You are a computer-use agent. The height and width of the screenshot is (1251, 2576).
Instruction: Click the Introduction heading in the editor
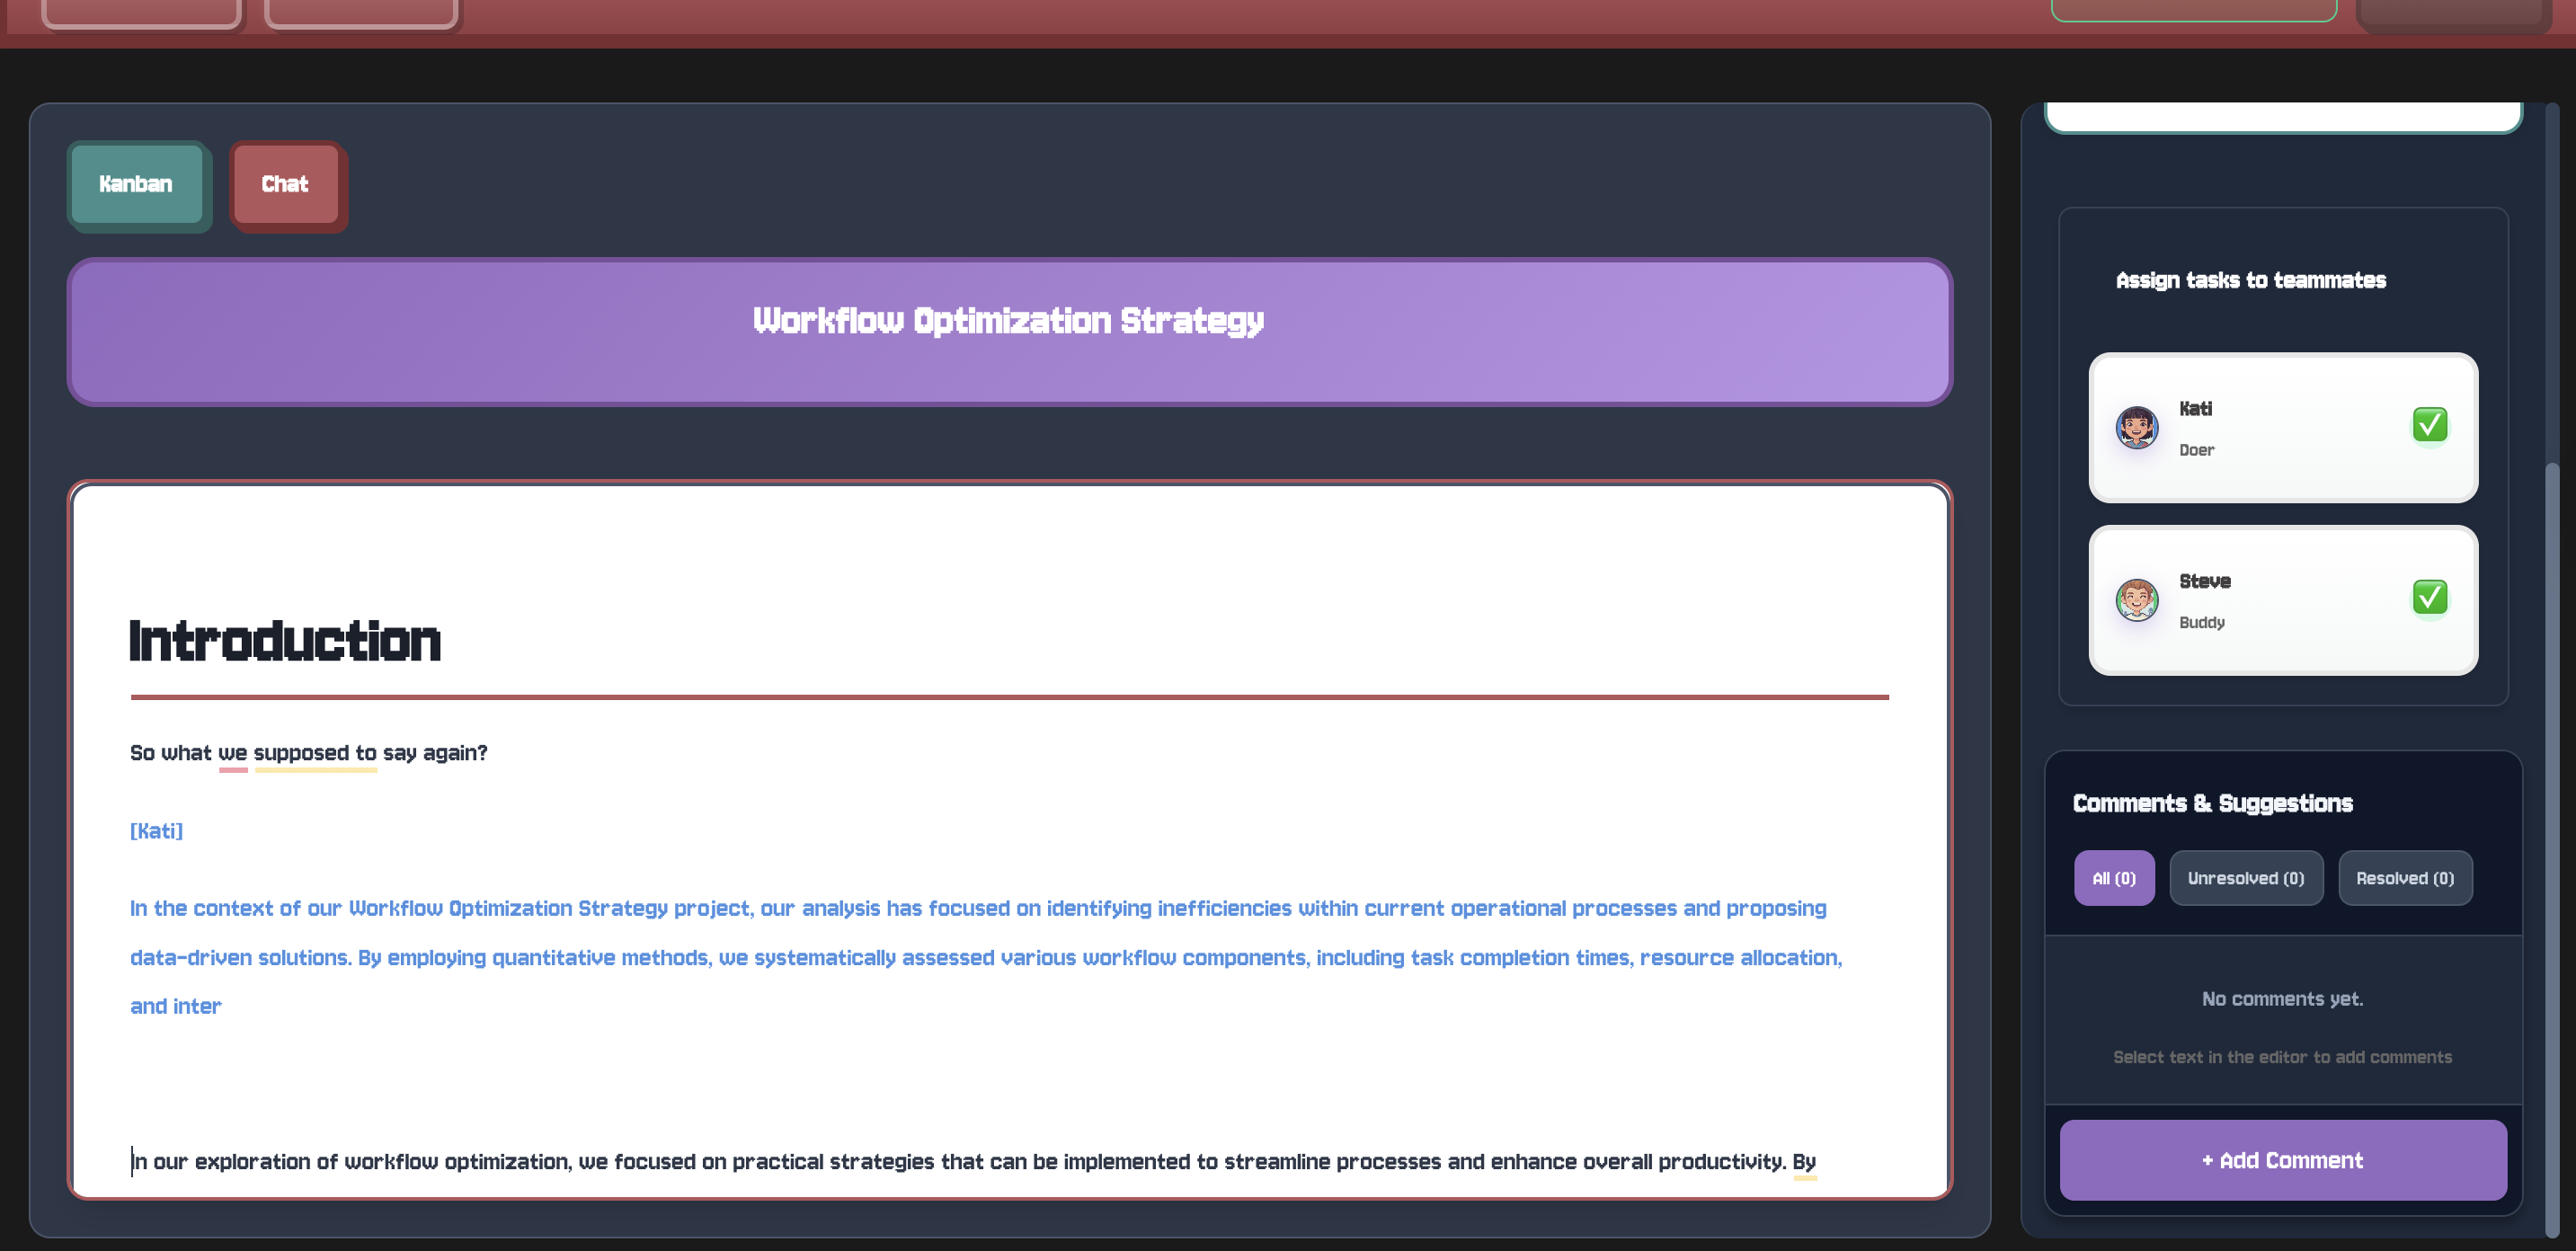coord(285,641)
